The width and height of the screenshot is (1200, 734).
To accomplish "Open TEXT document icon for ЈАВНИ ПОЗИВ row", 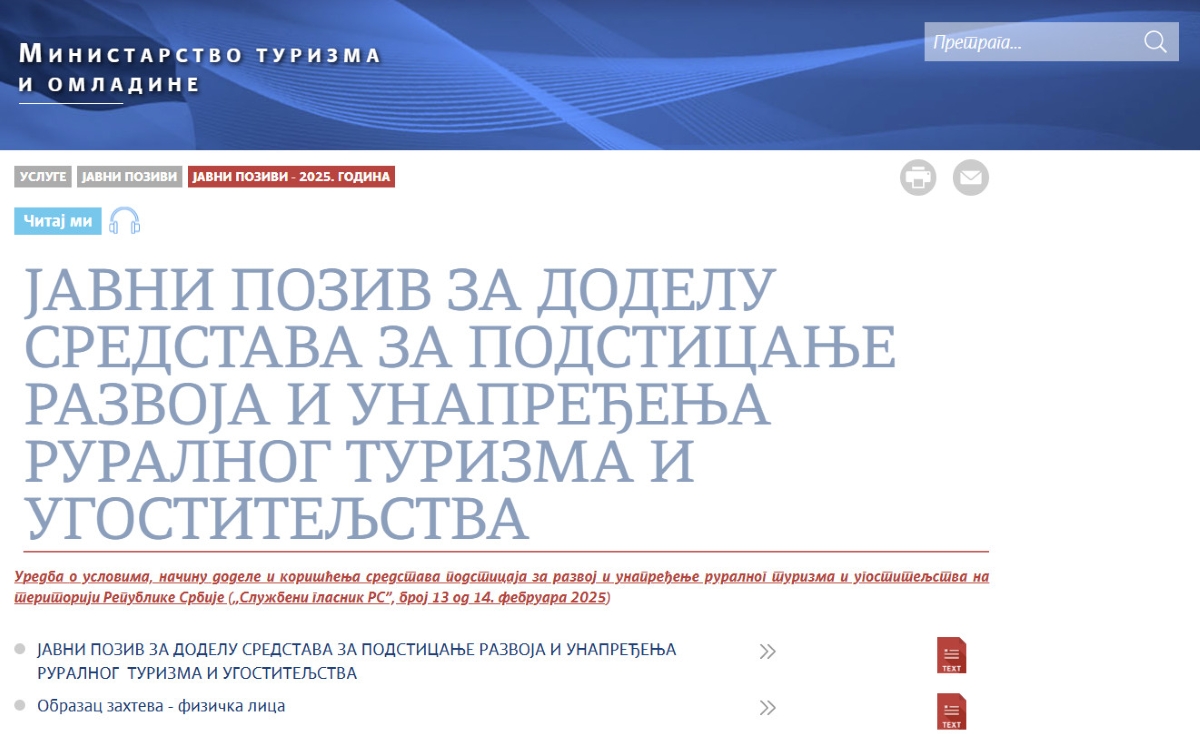I will 951,655.
